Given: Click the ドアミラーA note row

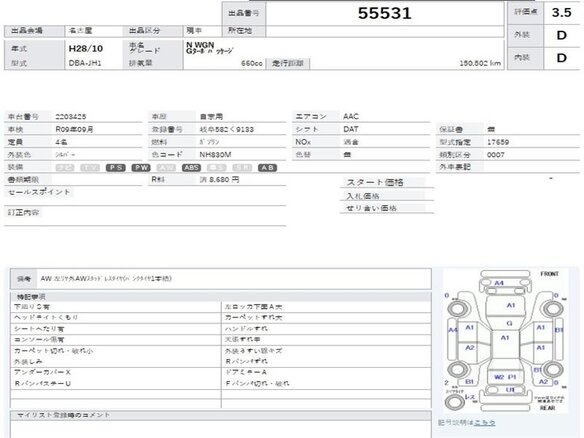Looking at the screenshot, I should click(x=326, y=372).
